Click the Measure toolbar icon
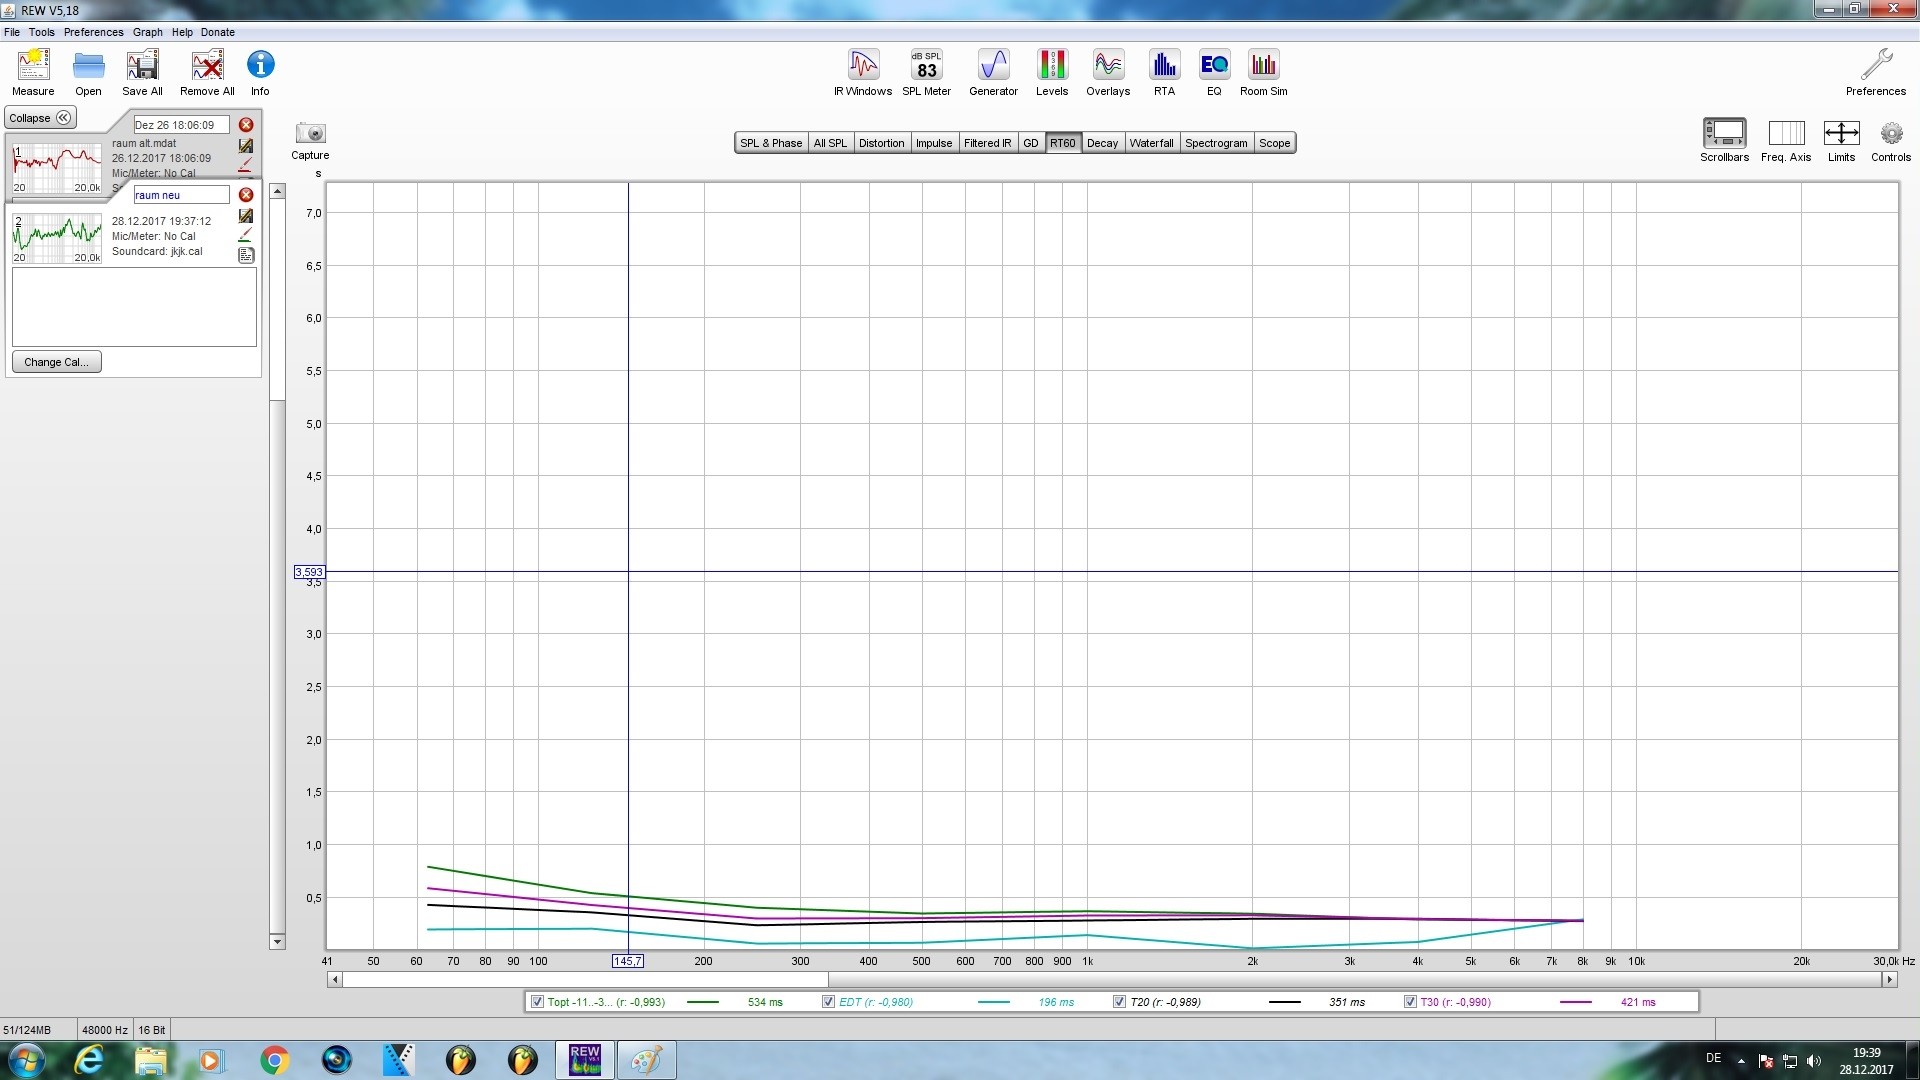Image resolution: width=1920 pixels, height=1080 pixels. [x=33, y=73]
